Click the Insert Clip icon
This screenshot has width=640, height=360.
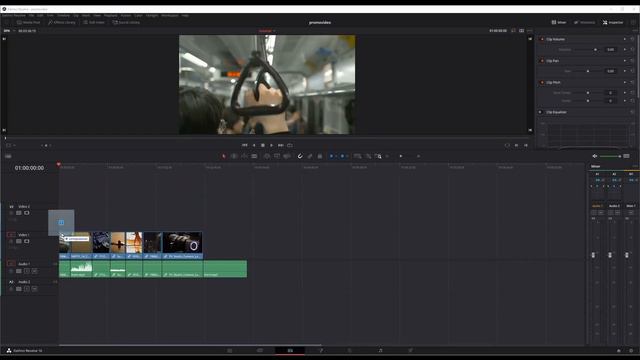[267, 156]
